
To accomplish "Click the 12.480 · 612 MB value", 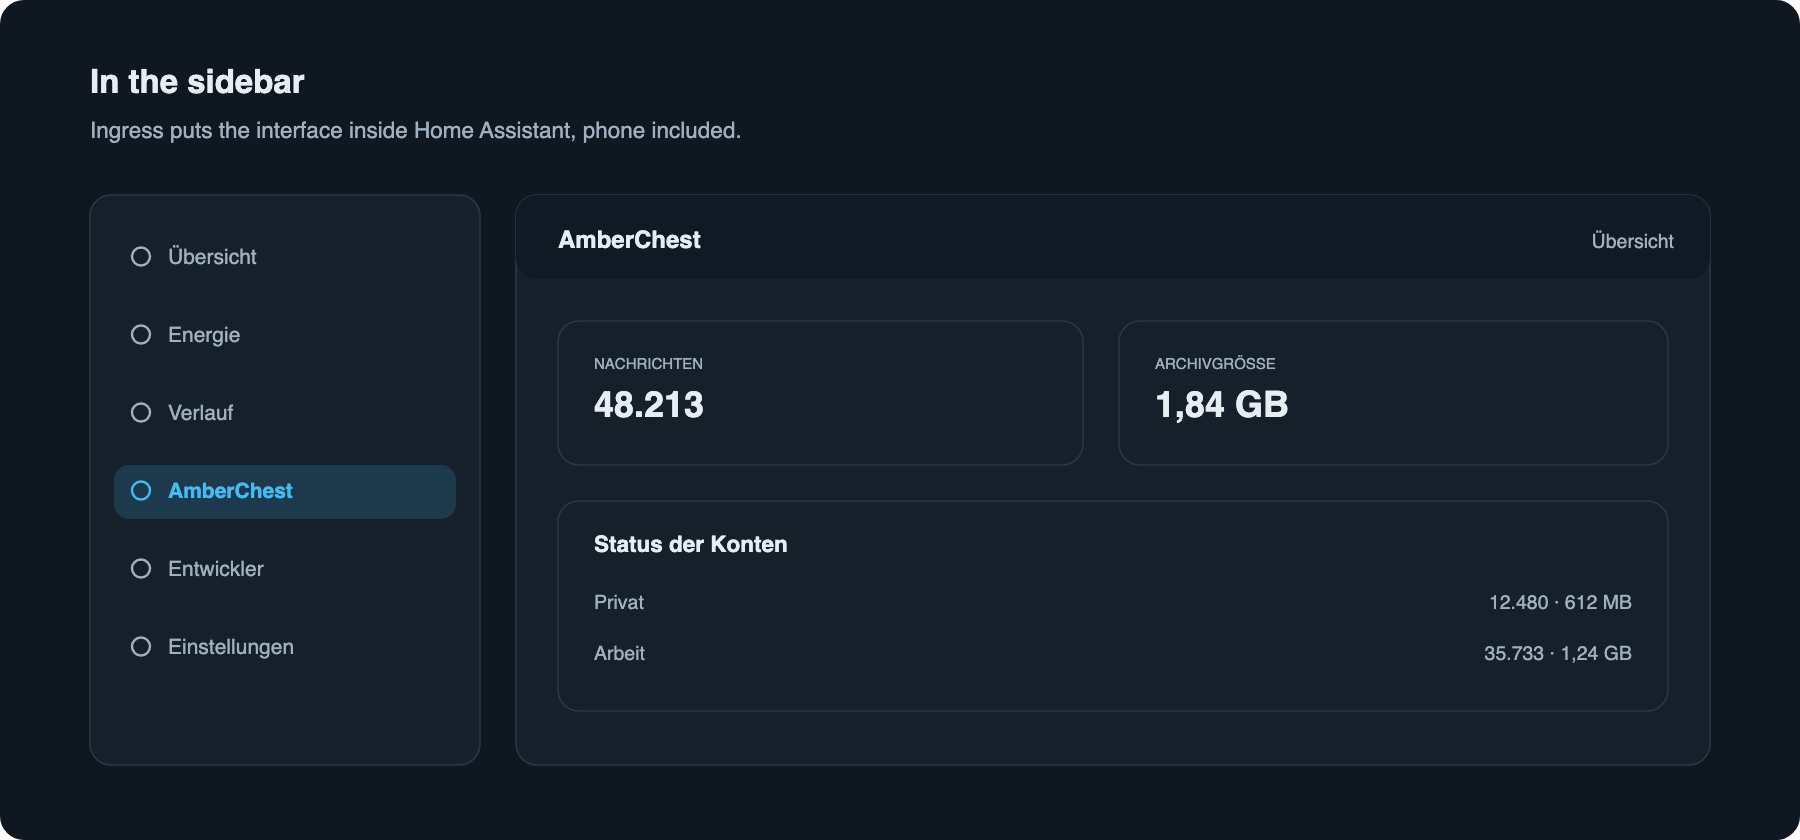I will point(1560,602).
